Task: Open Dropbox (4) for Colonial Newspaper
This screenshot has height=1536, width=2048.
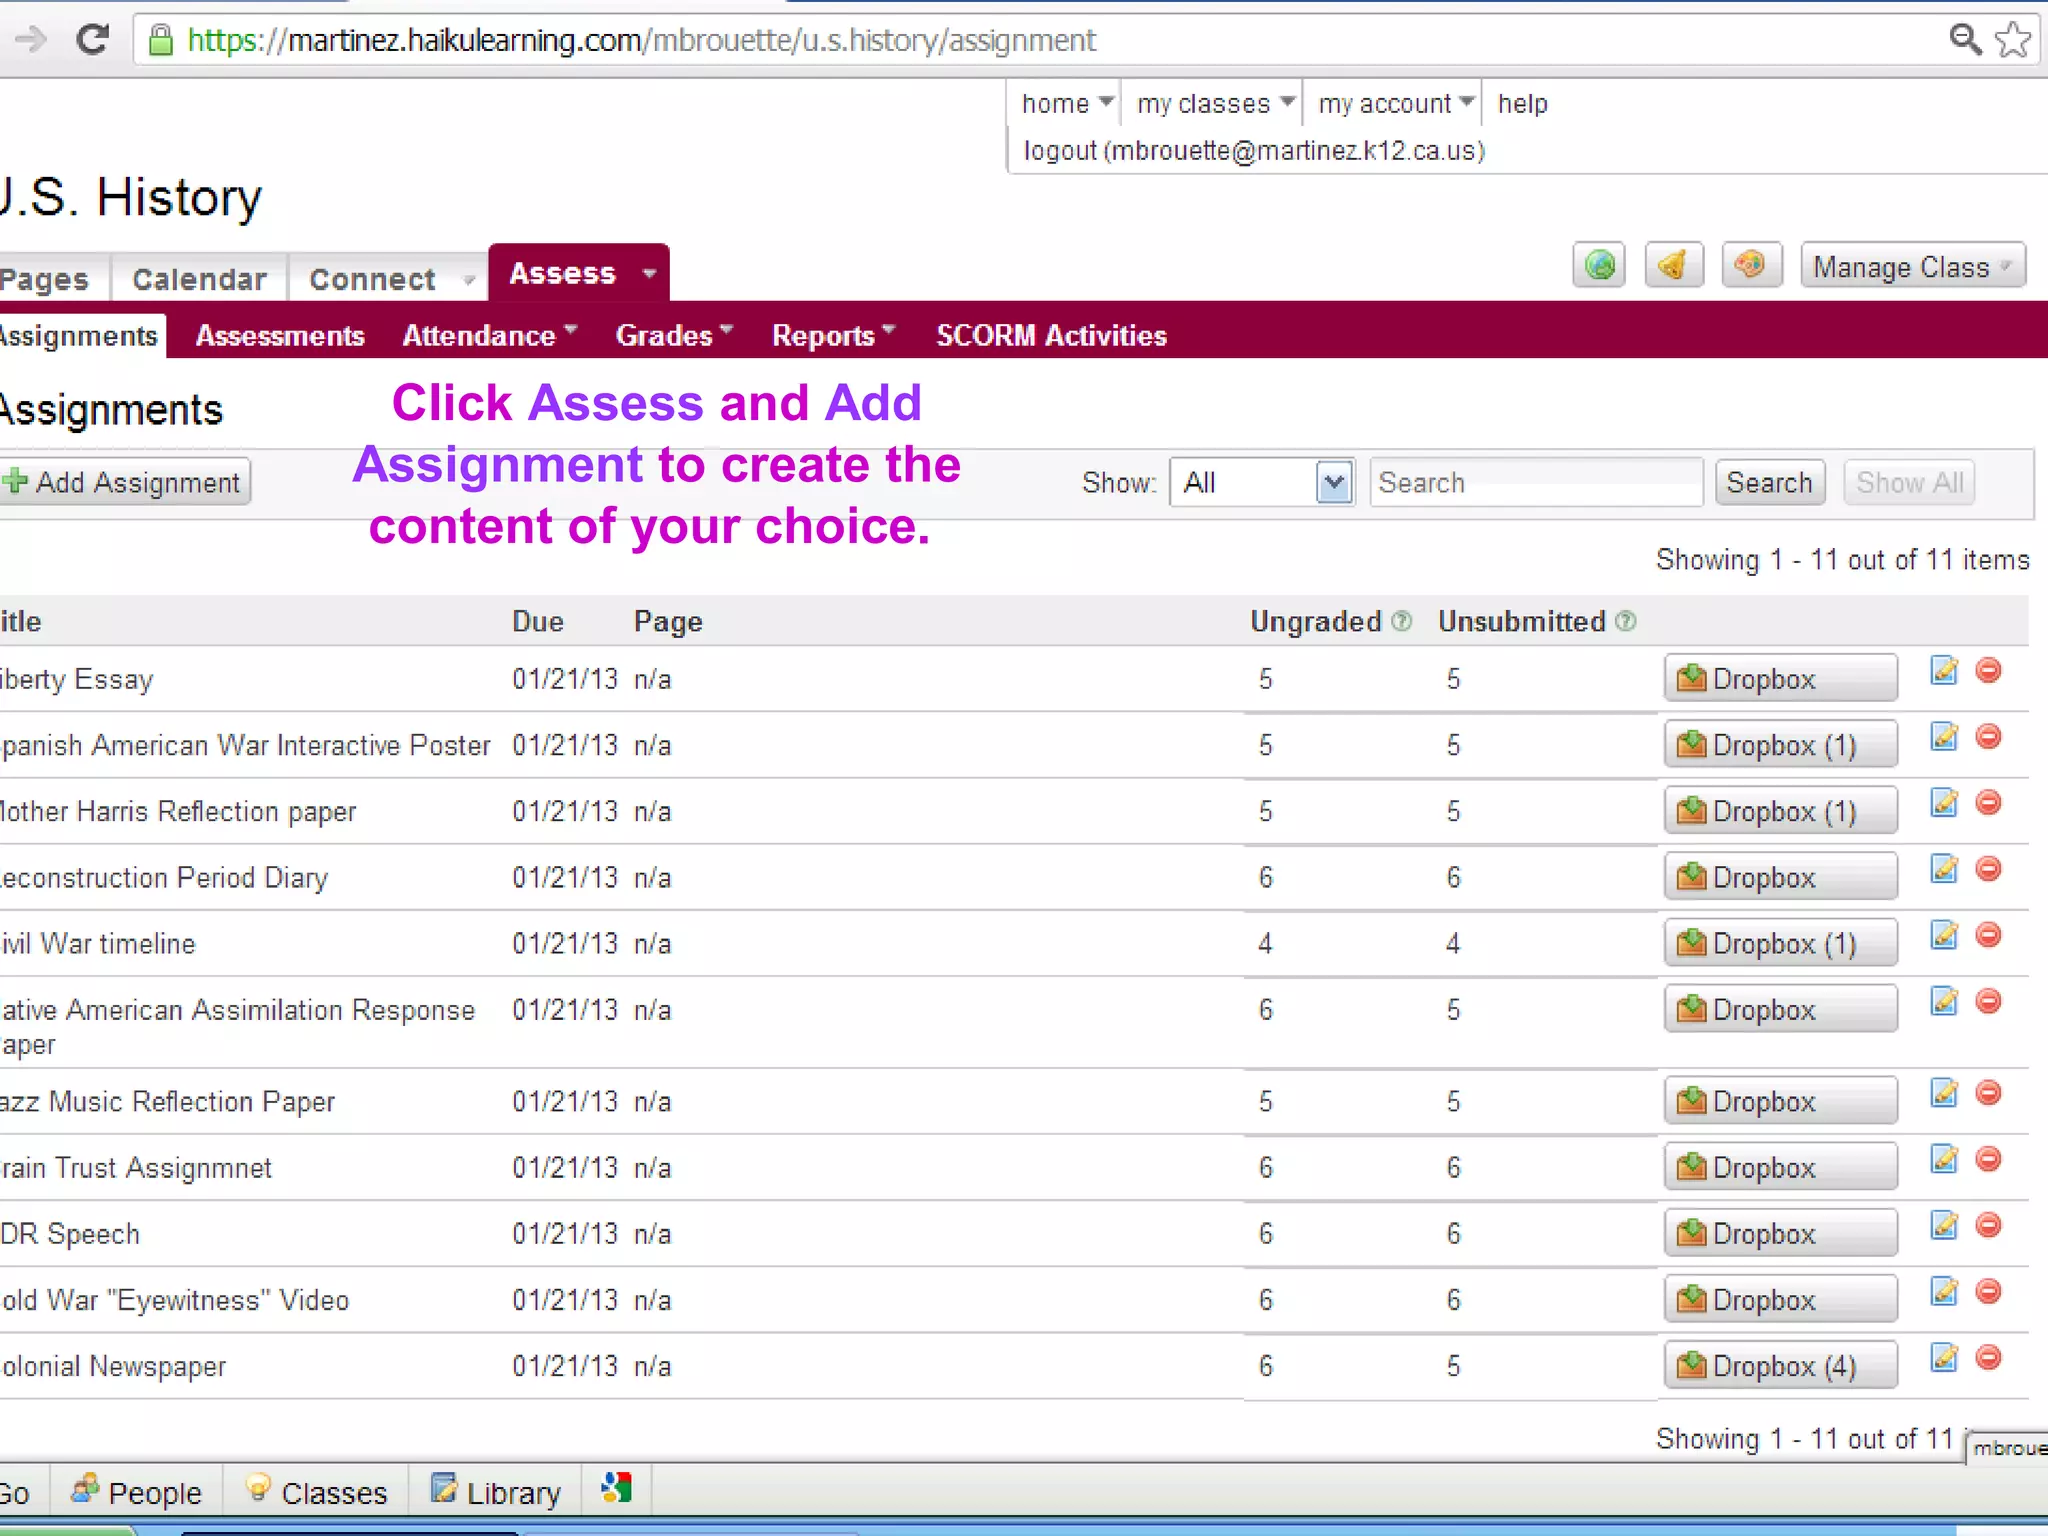Action: point(1780,1365)
